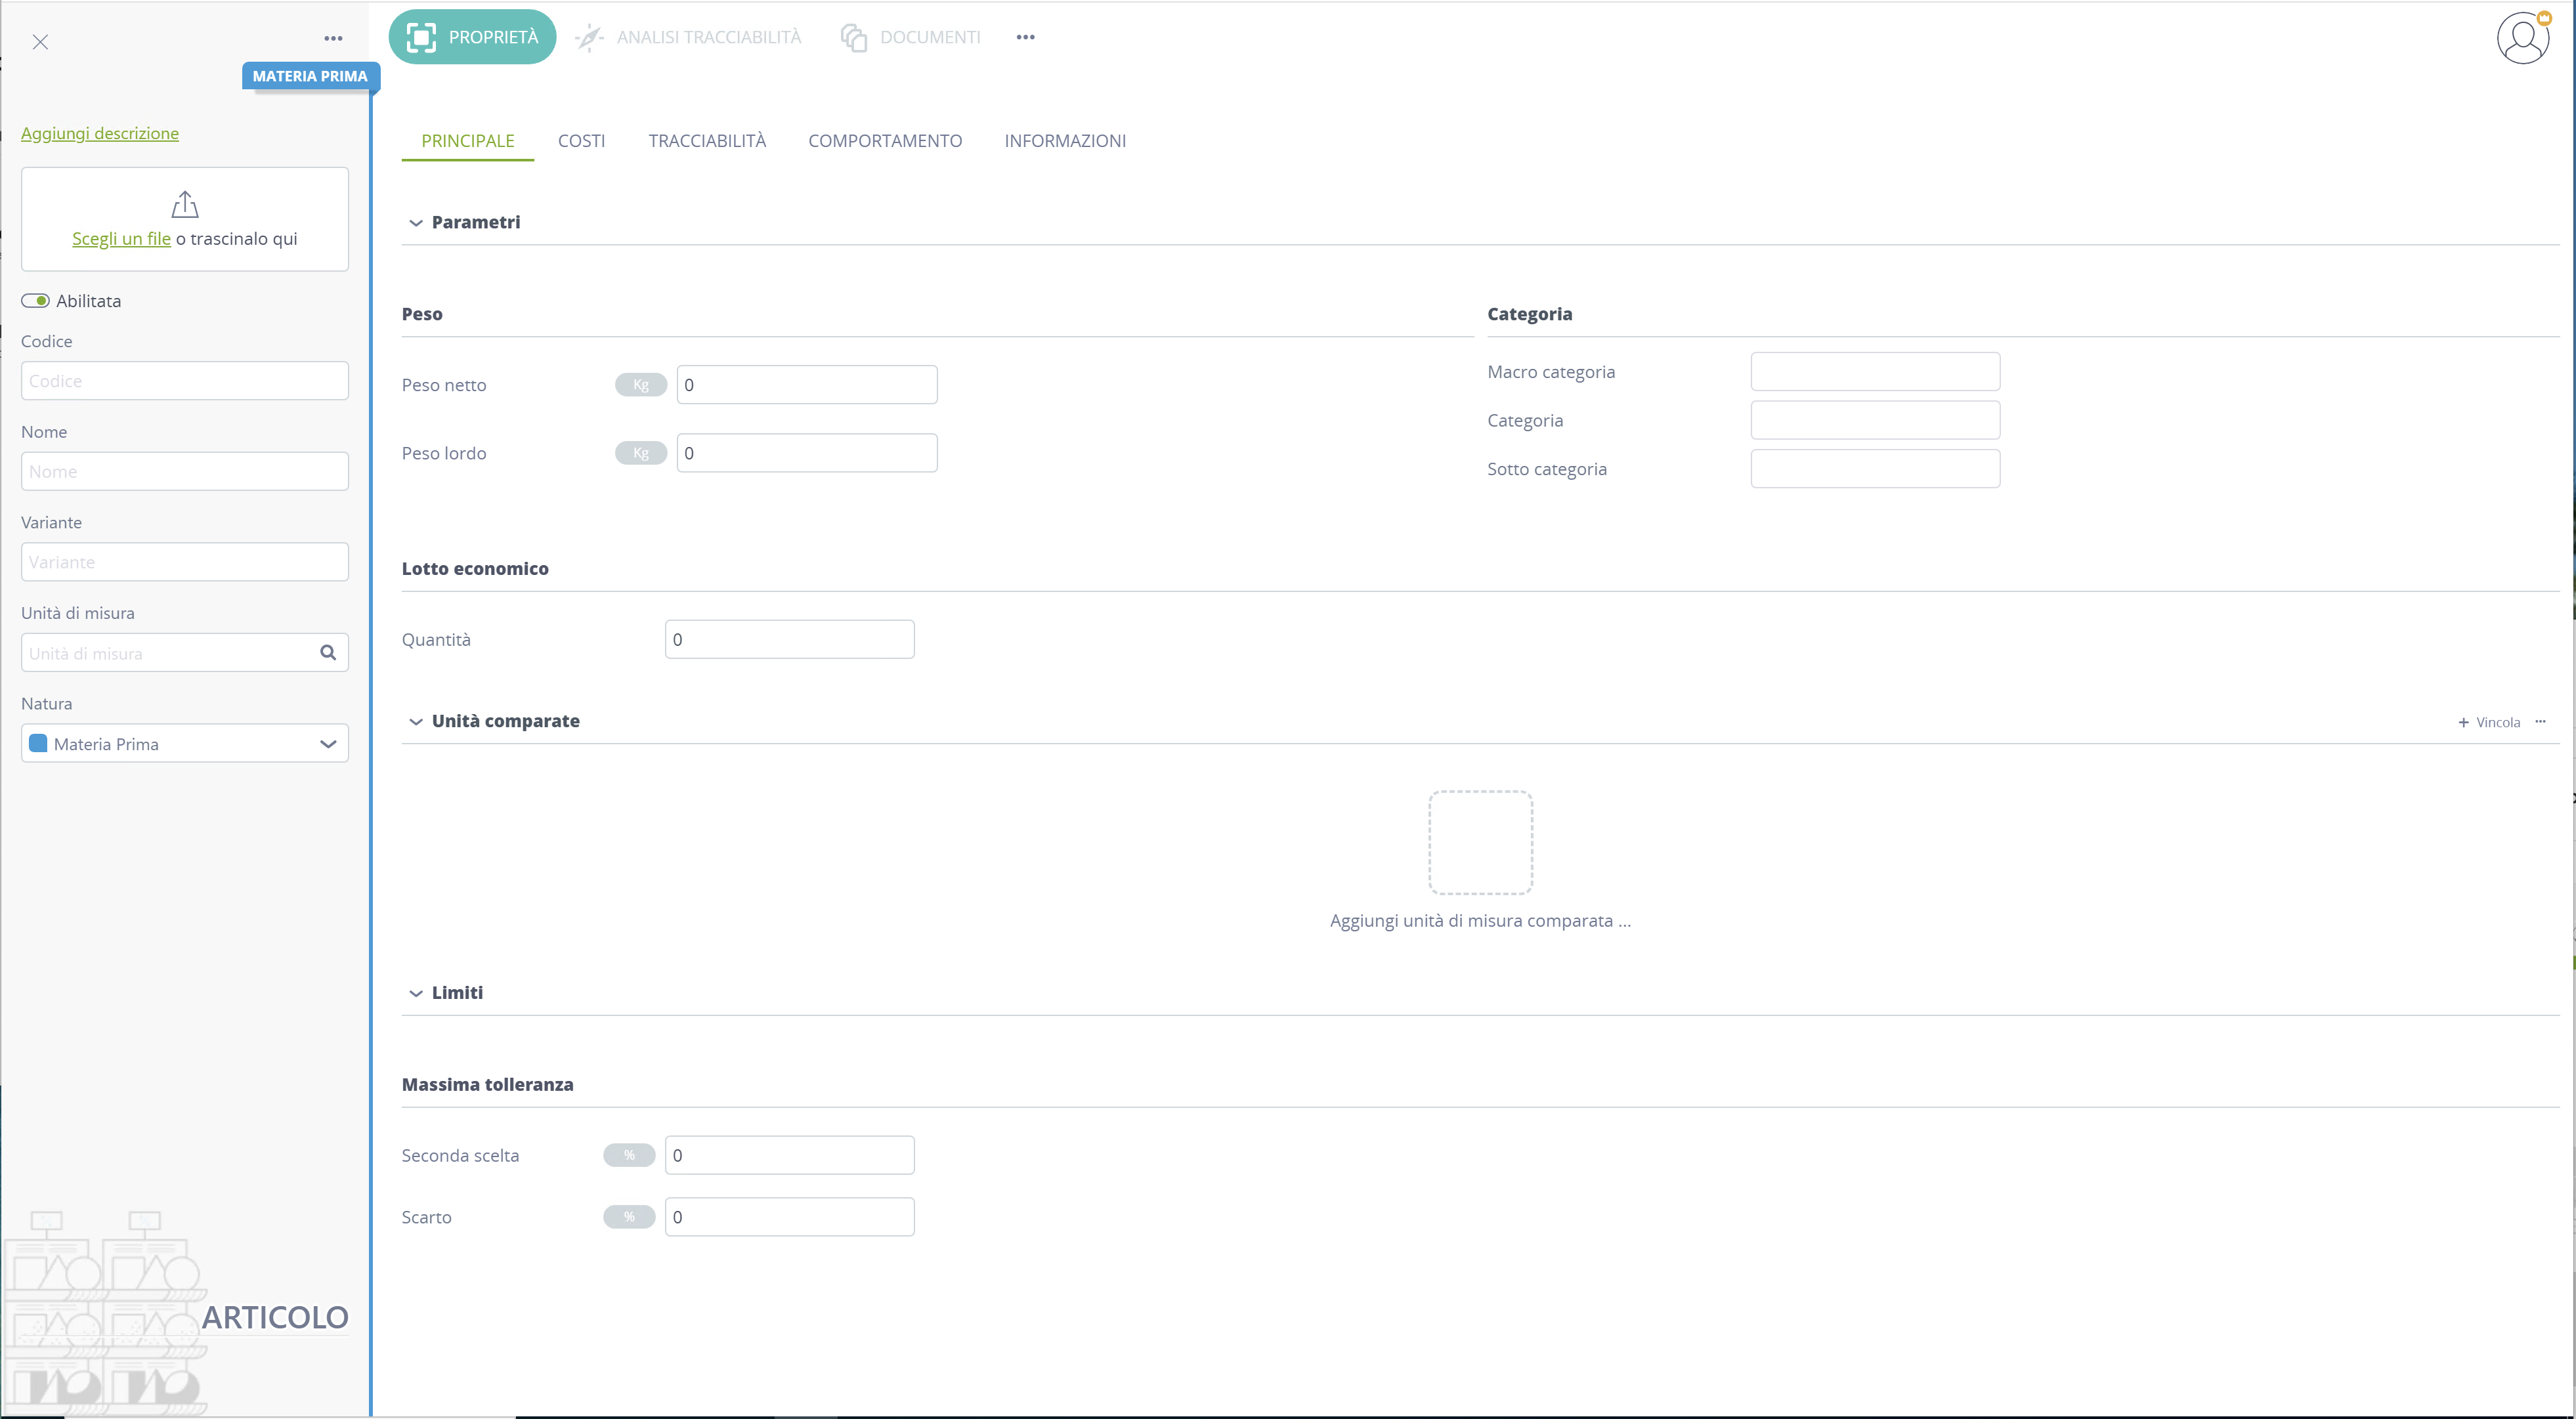Viewport: 2576px width, 1419px height.
Task: Open the sidebar three-dots options menu
Action: pos(333,39)
